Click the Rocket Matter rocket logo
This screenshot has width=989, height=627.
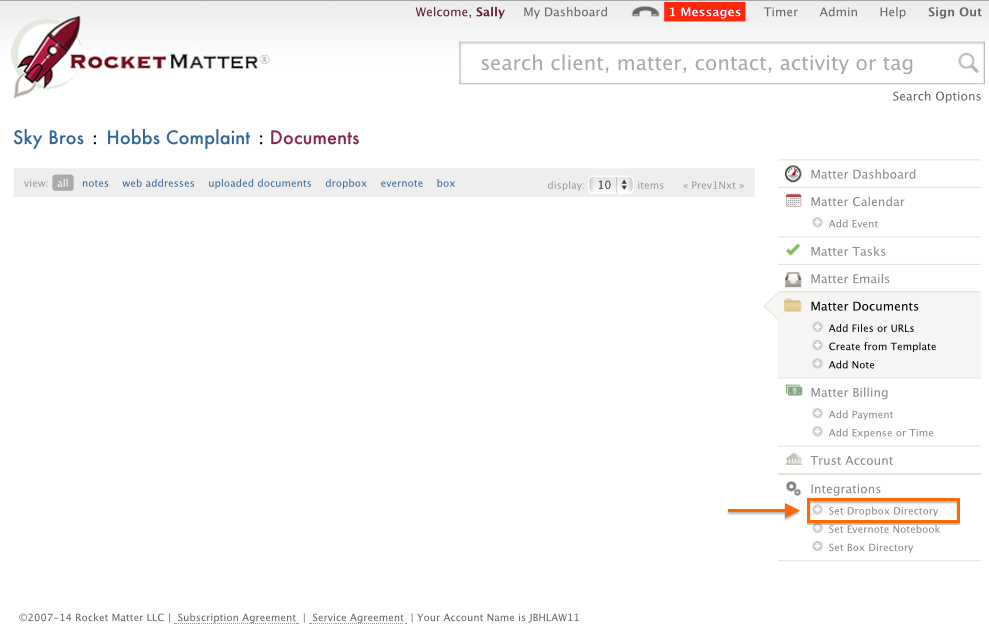click(47, 58)
